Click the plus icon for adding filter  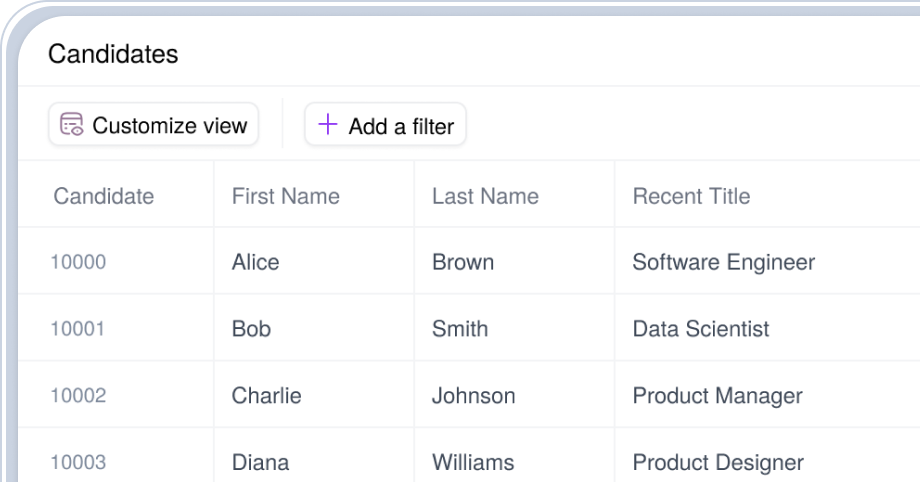tap(327, 125)
